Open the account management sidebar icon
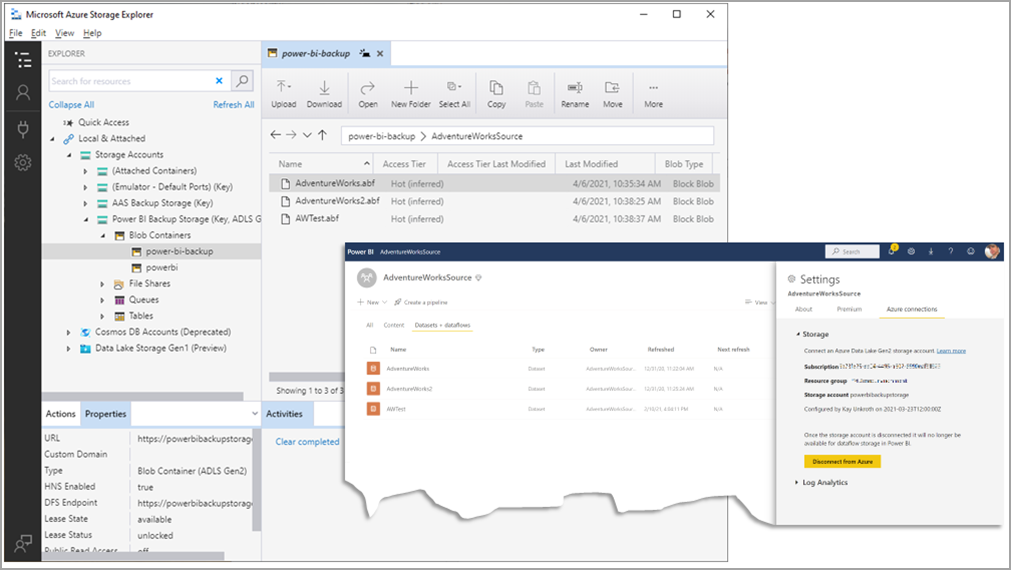1011x570 pixels. point(23,93)
